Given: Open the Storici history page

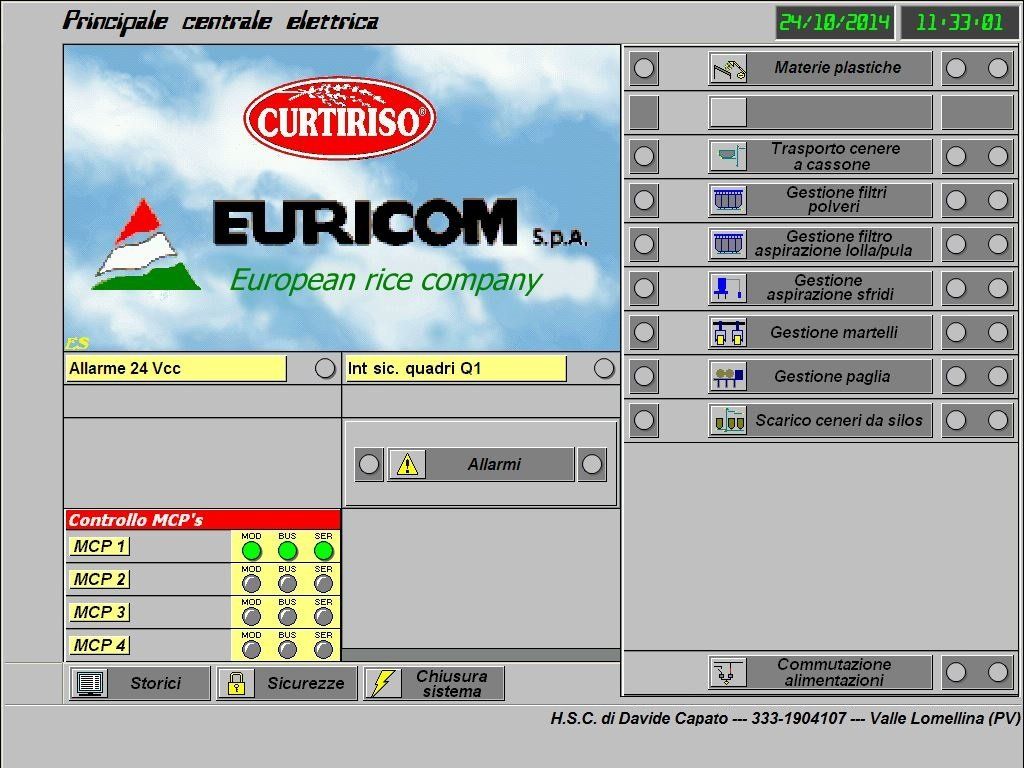Looking at the screenshot, I should (140, 683).
